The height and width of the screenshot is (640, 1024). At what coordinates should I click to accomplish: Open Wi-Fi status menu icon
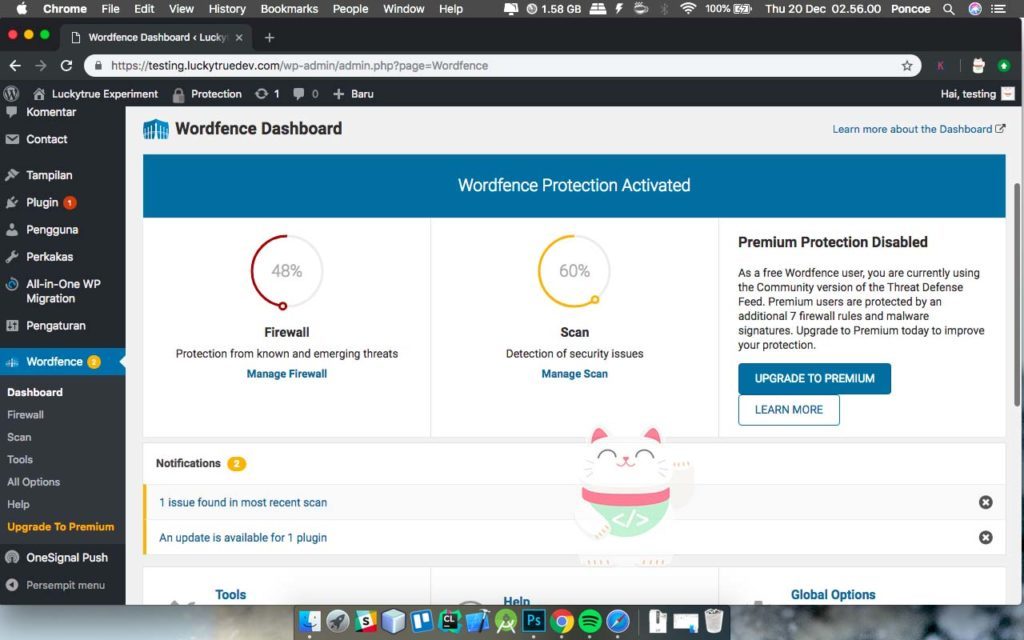pyautogui.click(x=688, y=8)
